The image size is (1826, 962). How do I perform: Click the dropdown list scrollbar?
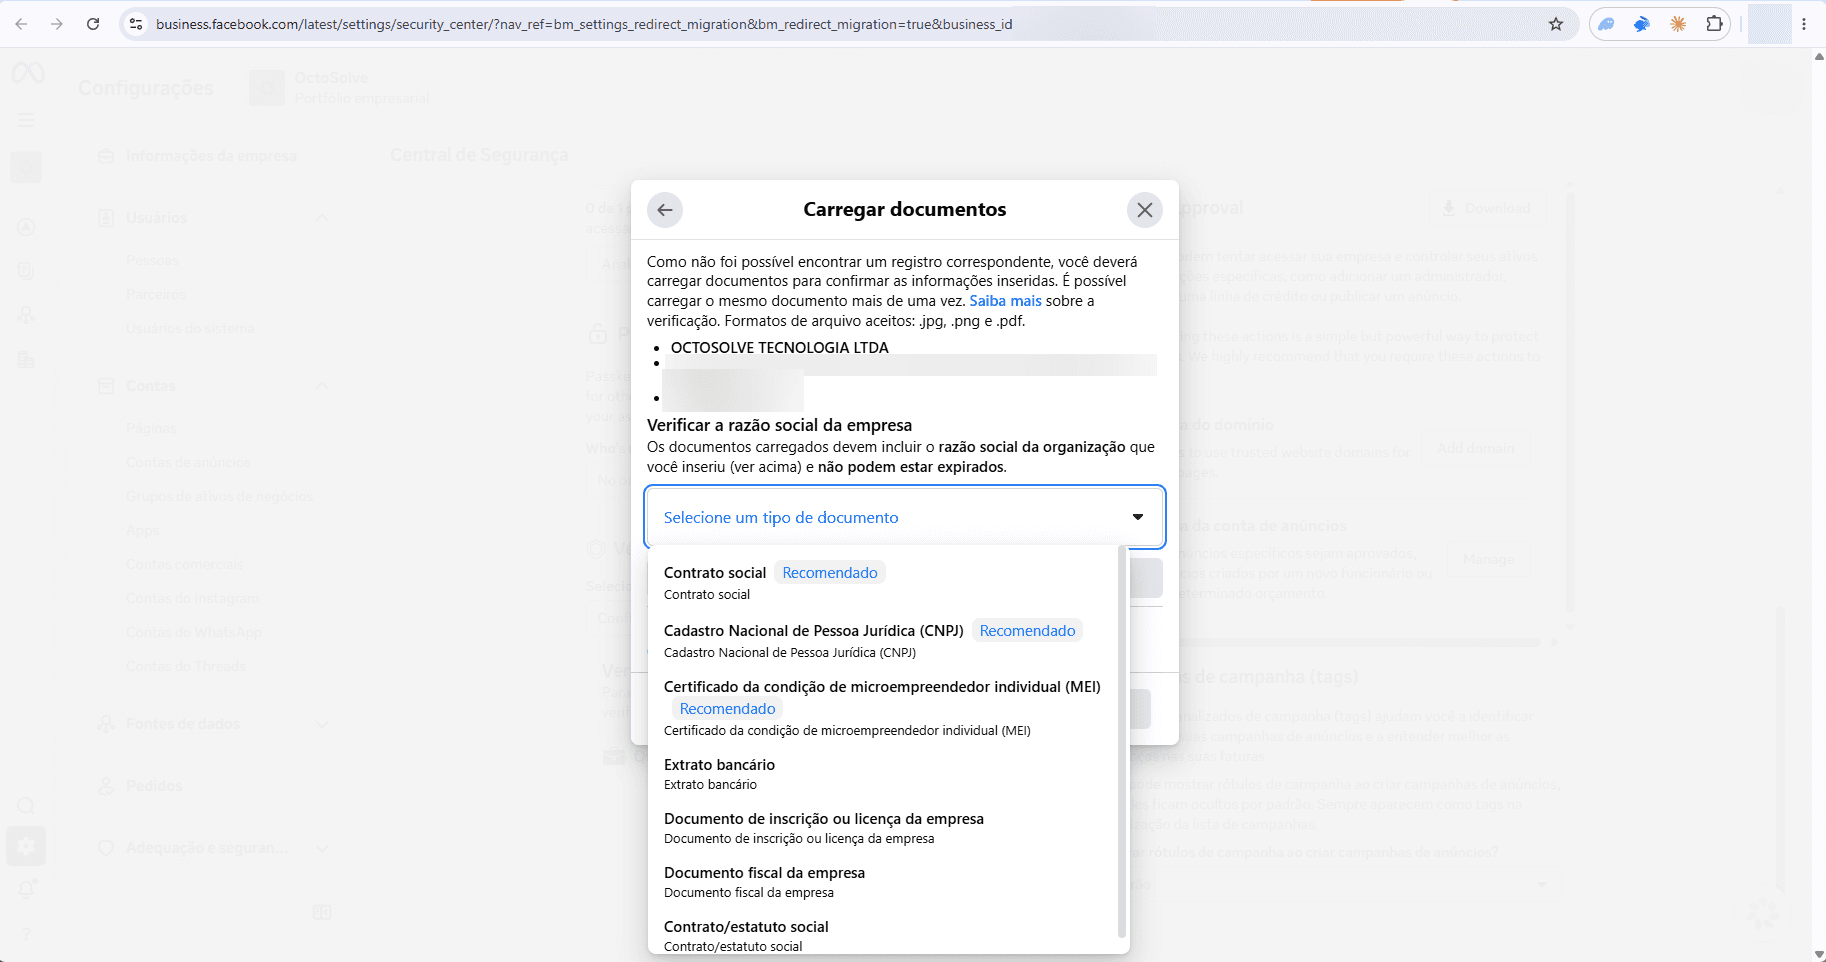(1122, 742)
